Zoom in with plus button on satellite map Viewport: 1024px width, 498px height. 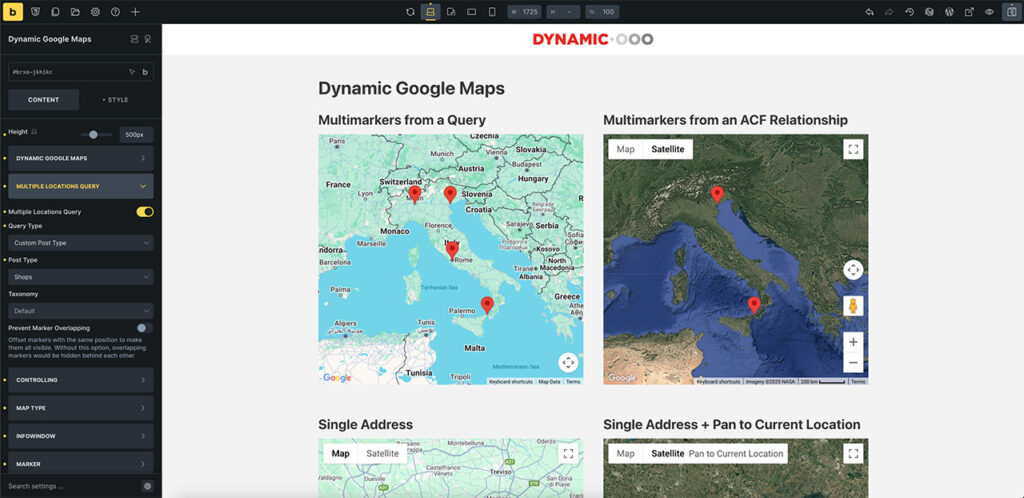pos(853,341)
